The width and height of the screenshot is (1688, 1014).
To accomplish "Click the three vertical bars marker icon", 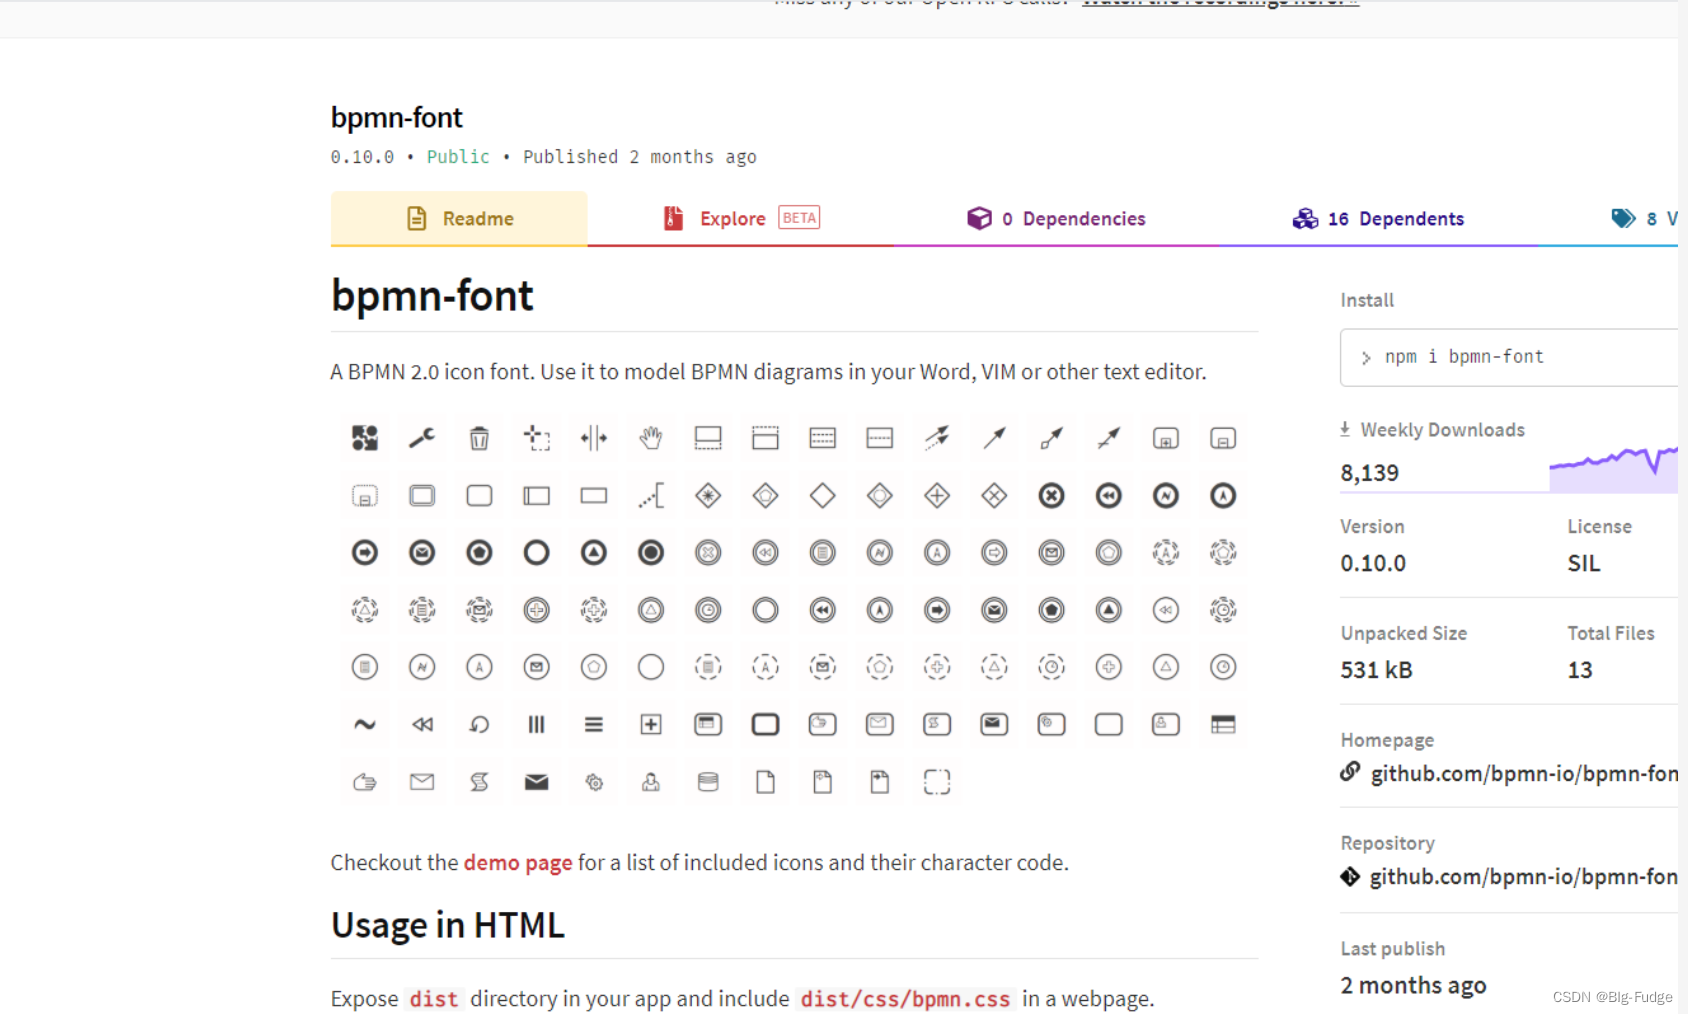I will (x=537, y=724).
